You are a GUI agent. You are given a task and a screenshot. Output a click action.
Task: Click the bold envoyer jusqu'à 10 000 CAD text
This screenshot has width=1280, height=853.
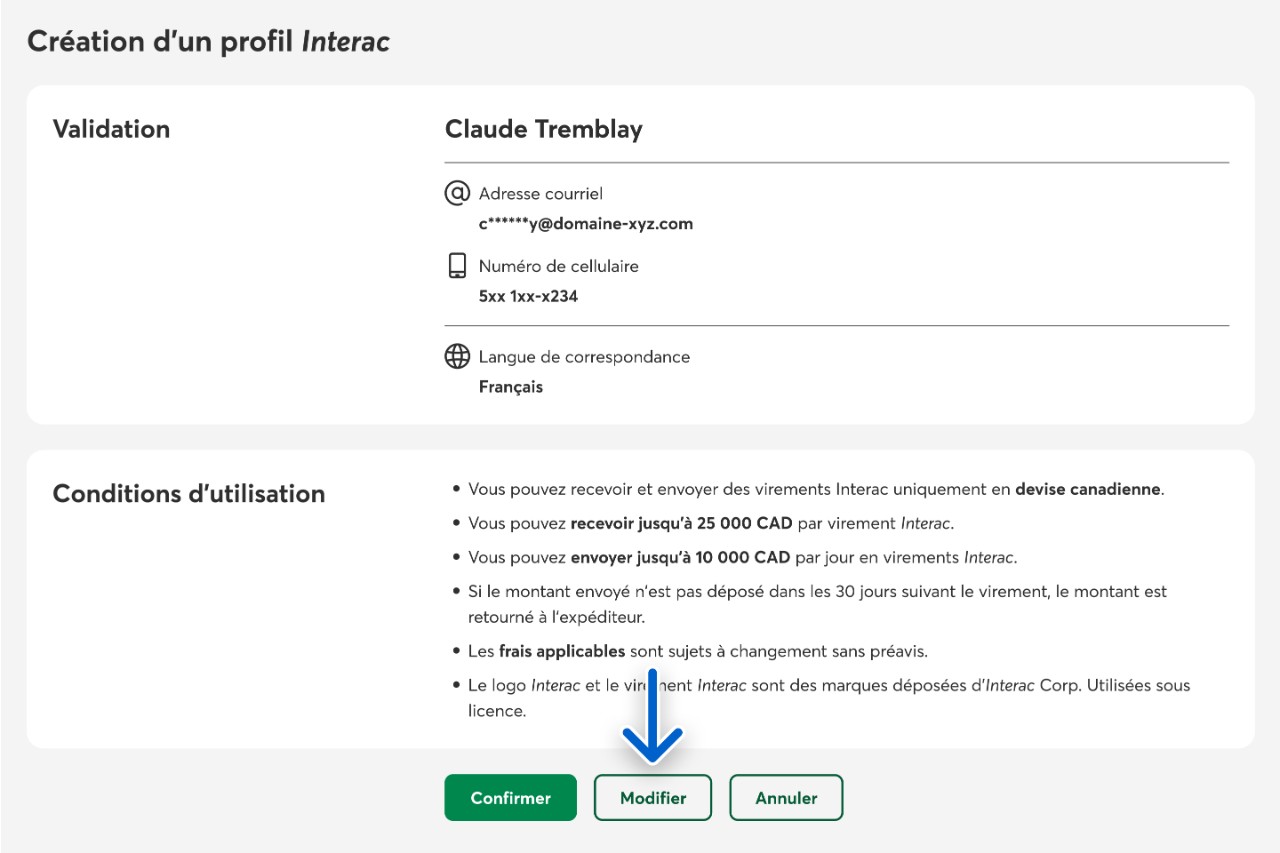[680, 557]
